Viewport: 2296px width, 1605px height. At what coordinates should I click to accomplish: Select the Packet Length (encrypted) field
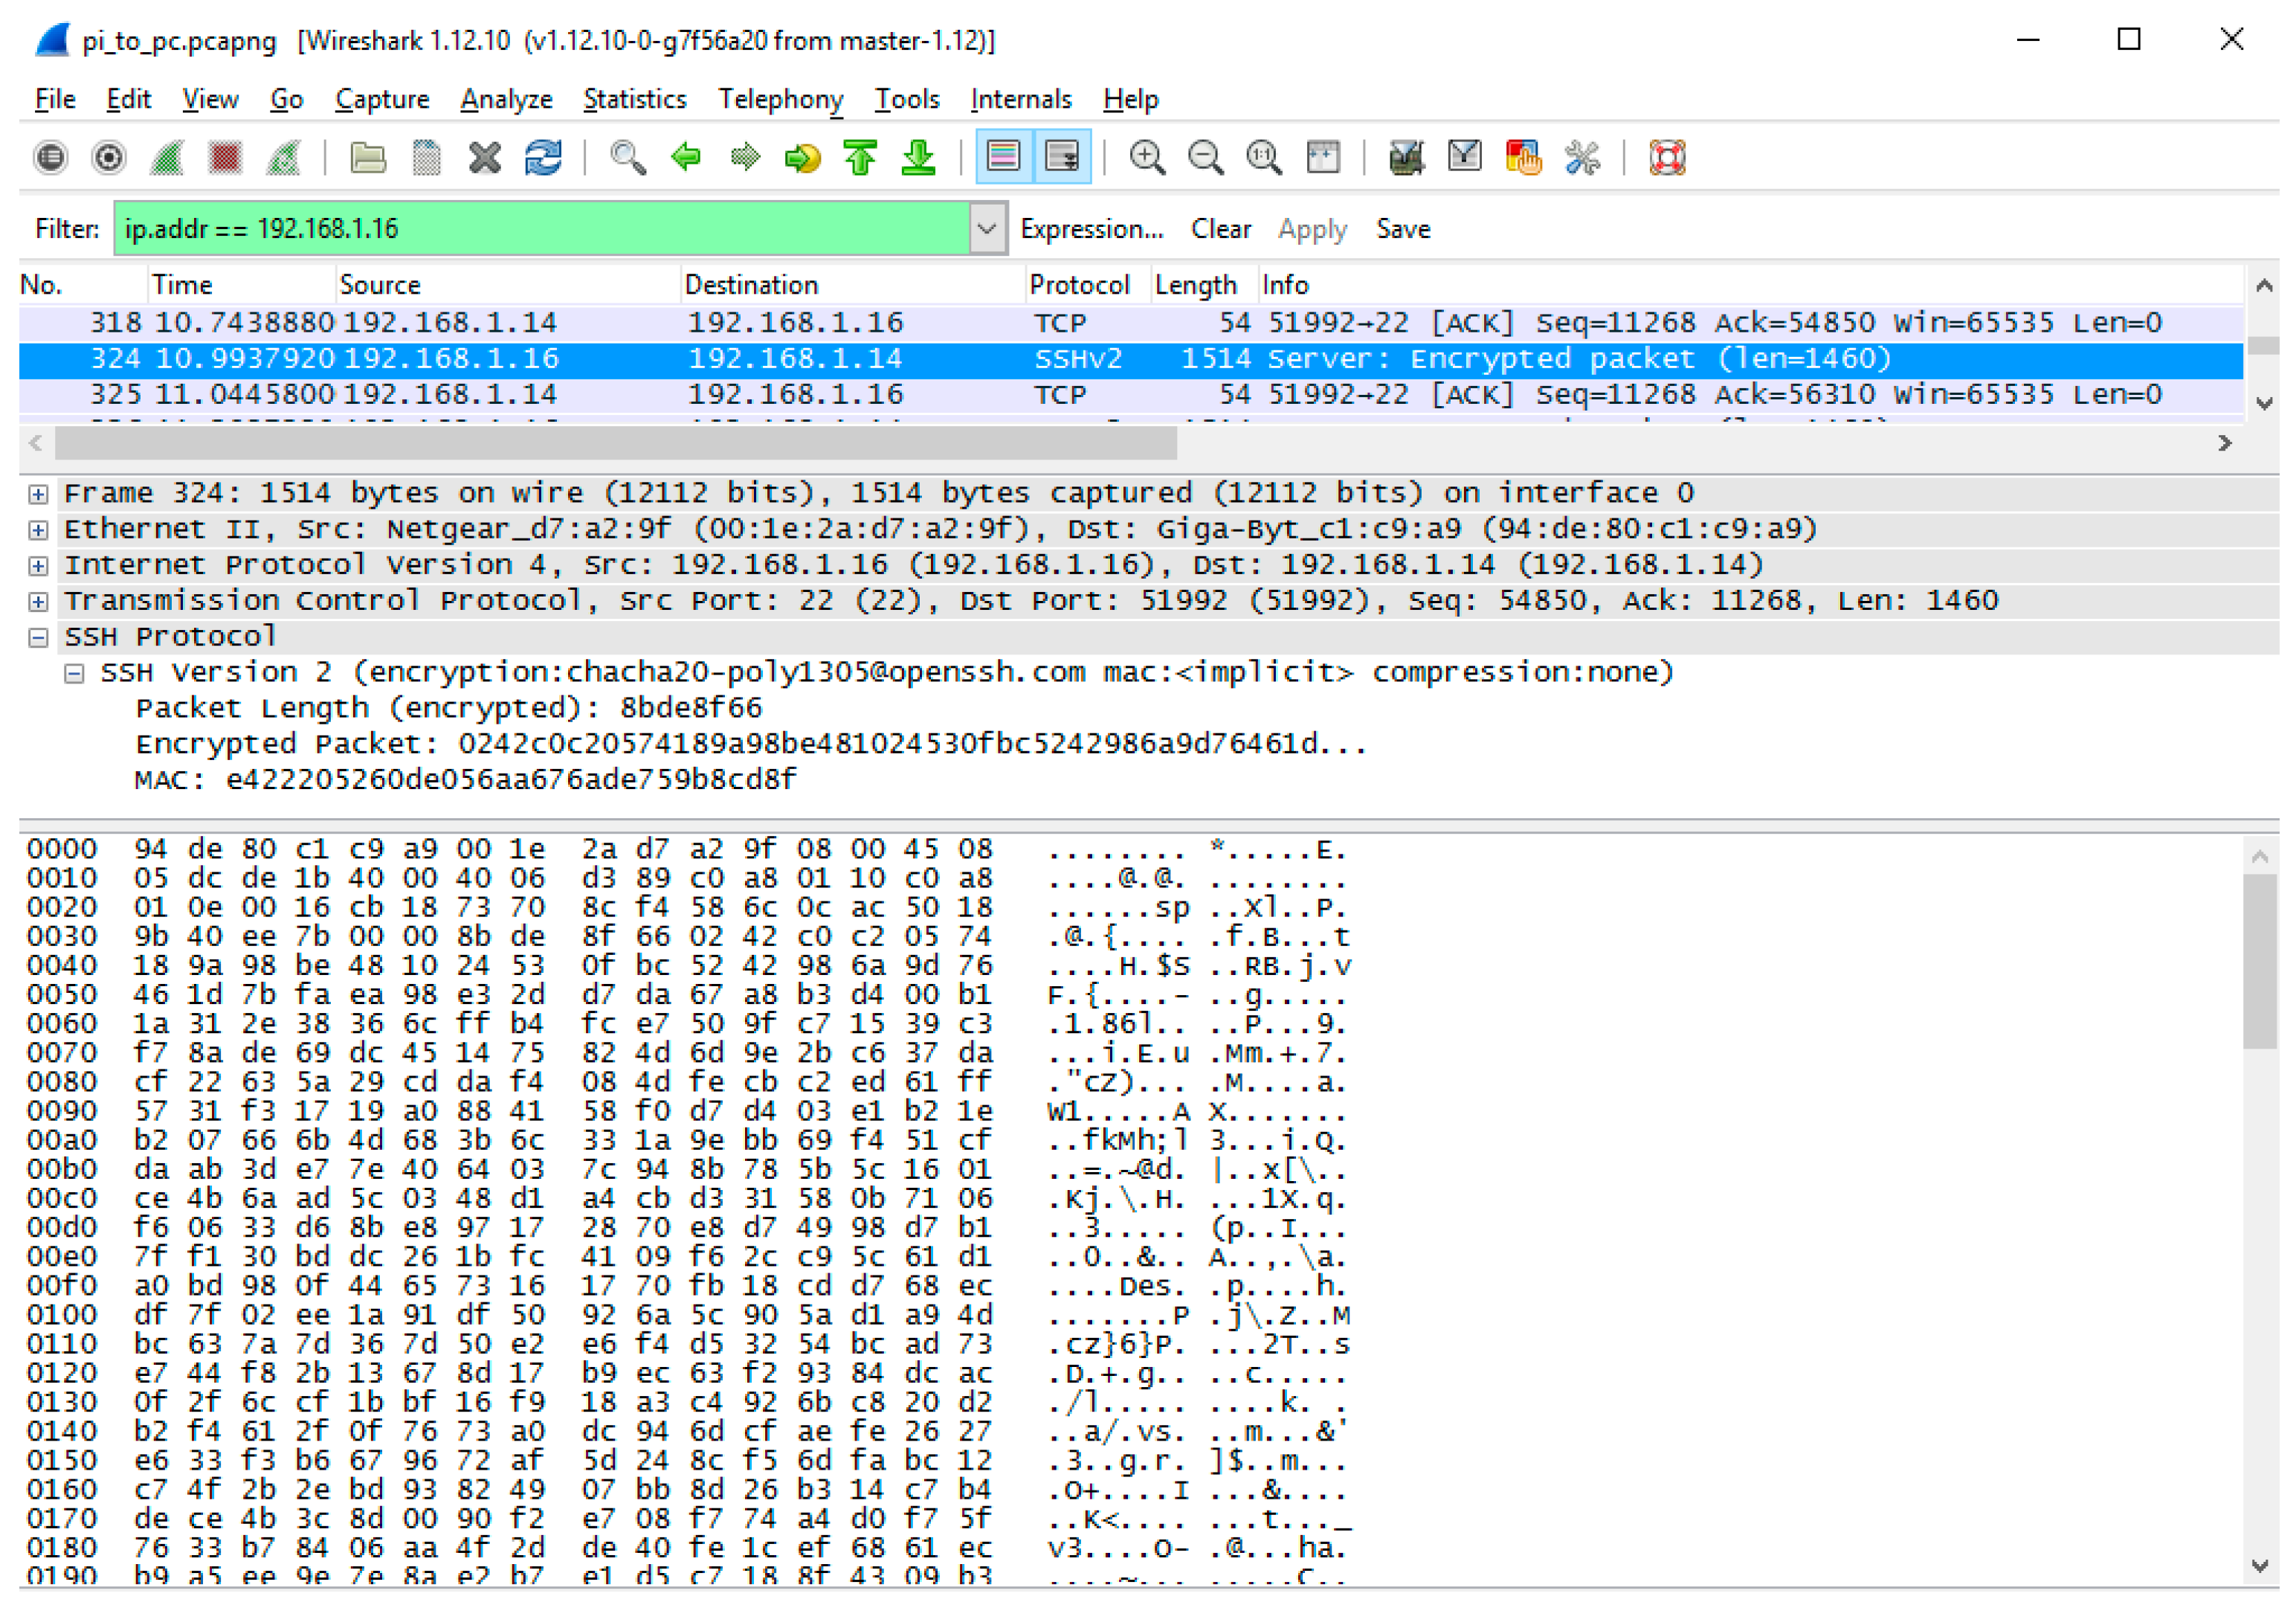[x=449, y=708]
